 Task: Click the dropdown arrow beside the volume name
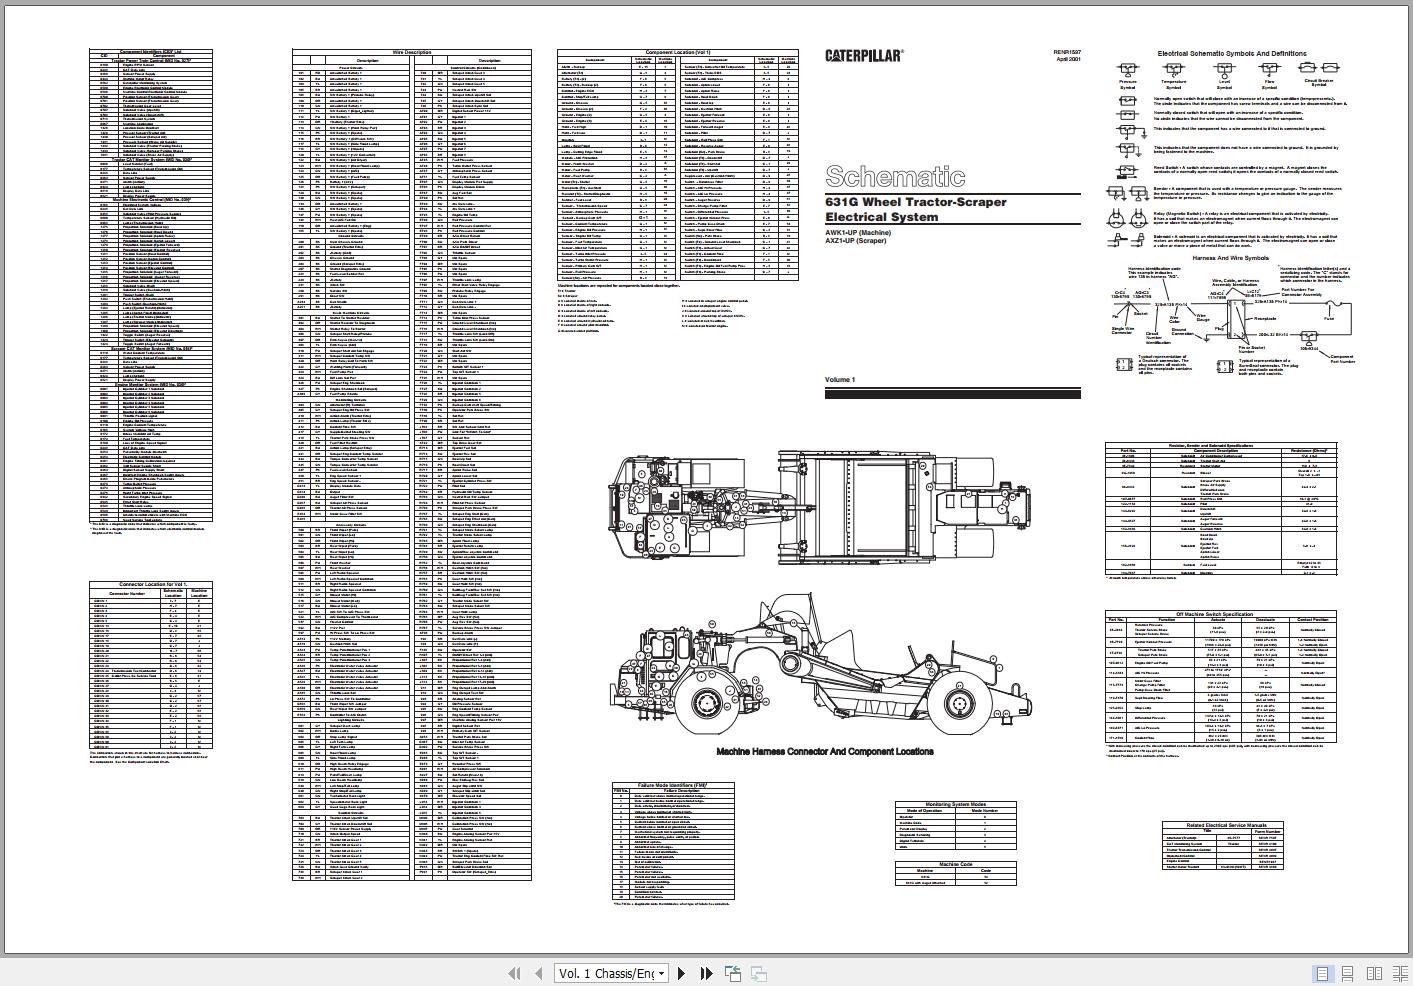pos(662,972)
